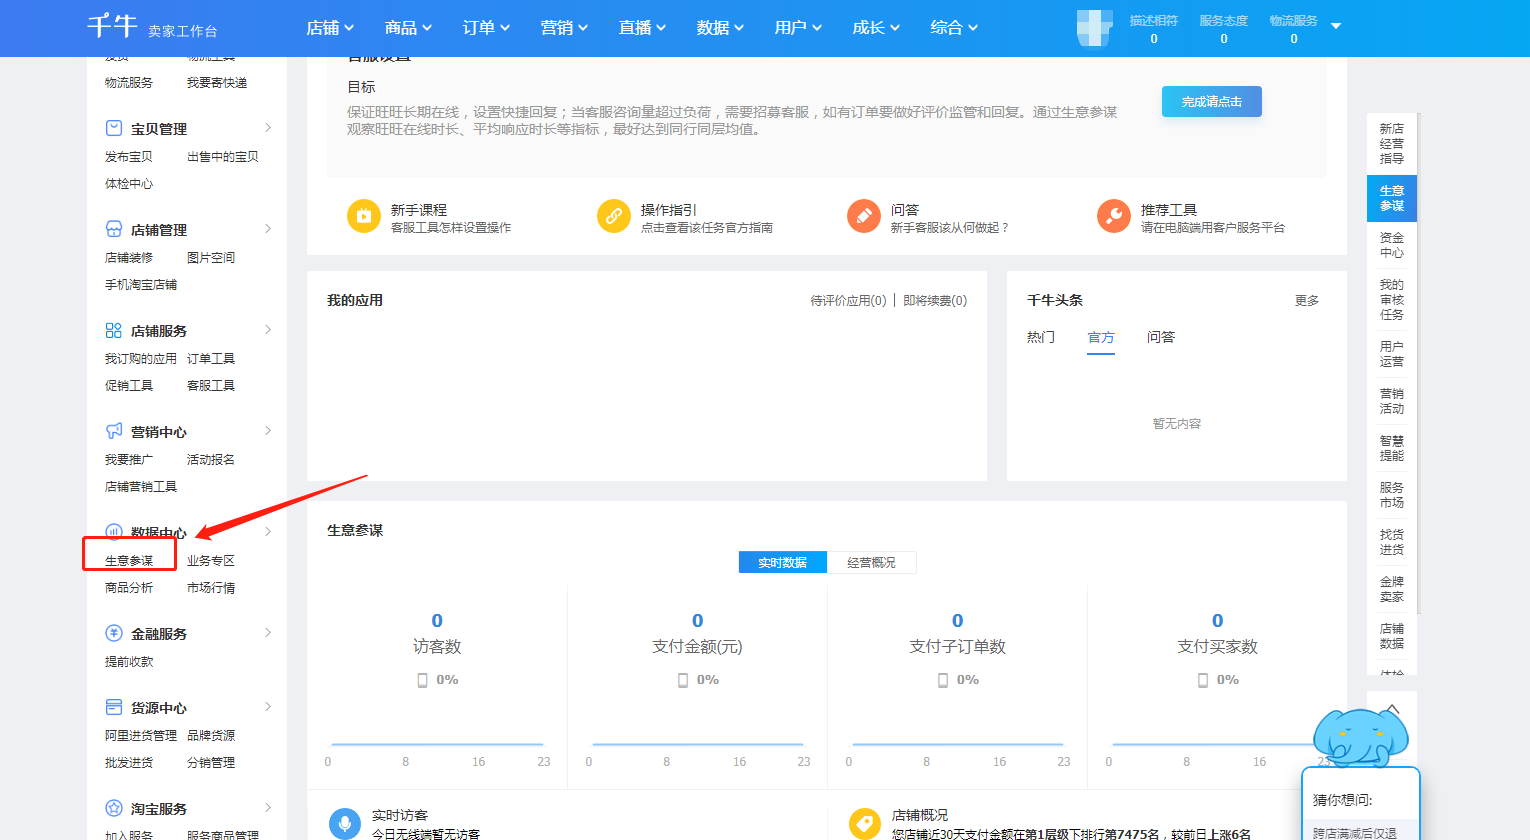Open the 金融服务 coin icon

[x=114, y=633]
